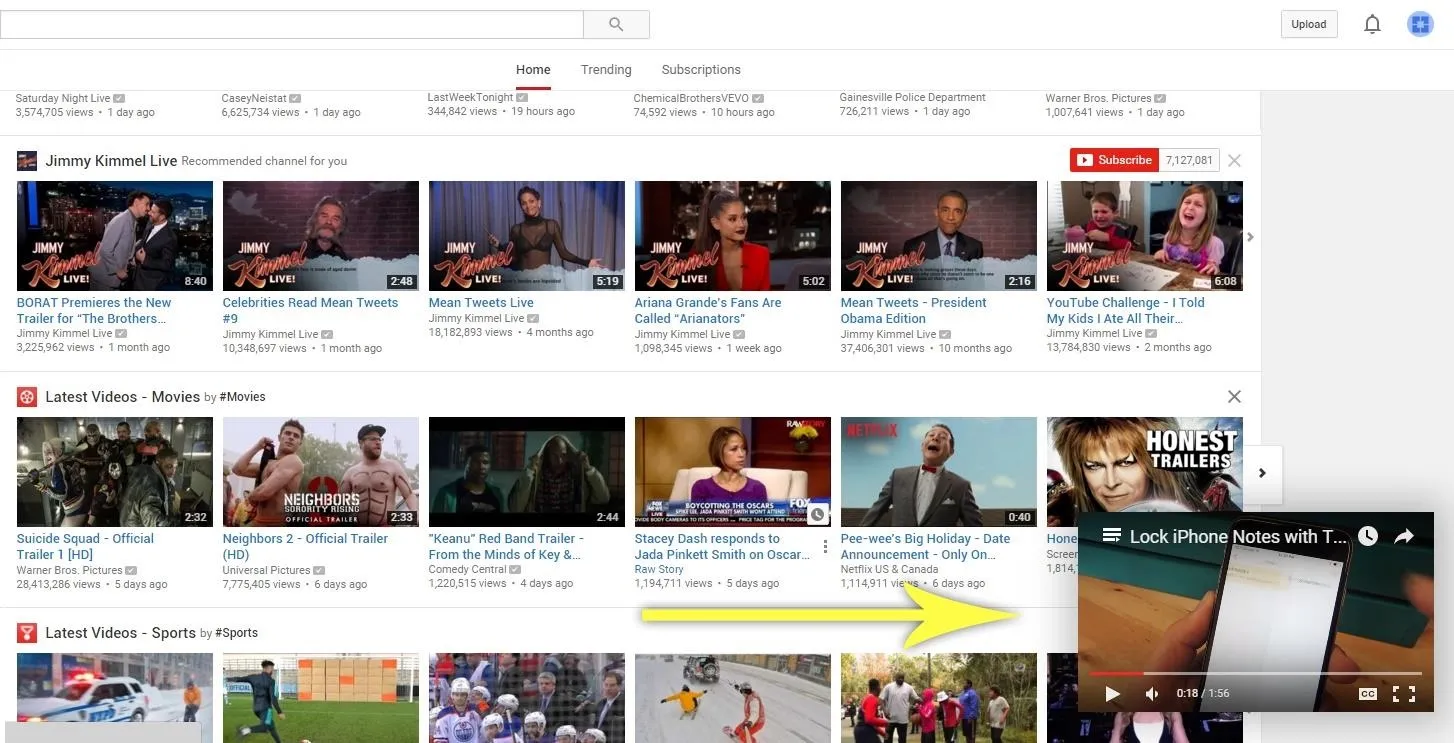The height and width of the screenshot is (743, 1454).
Task: Click the mini player share arrow
Action: (1404, 536)
